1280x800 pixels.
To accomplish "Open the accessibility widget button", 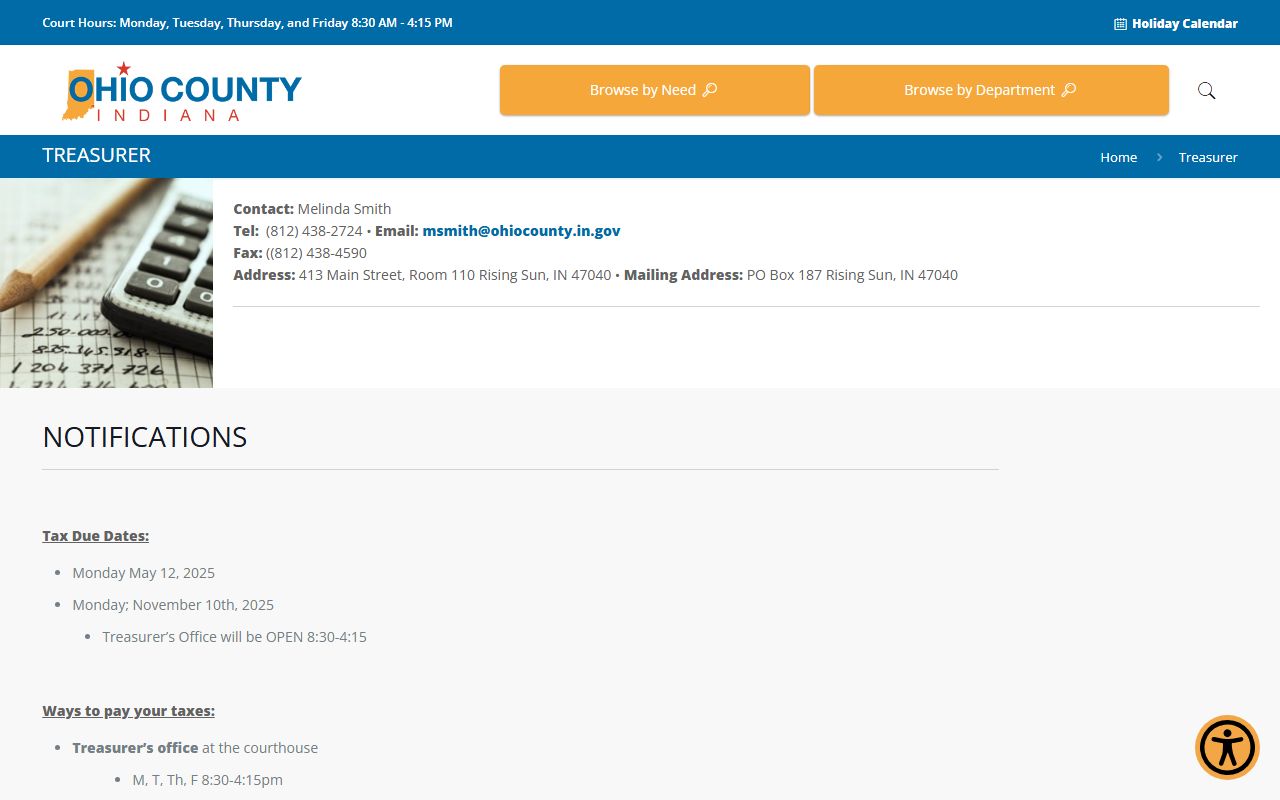I will [x=1227, y=747].
